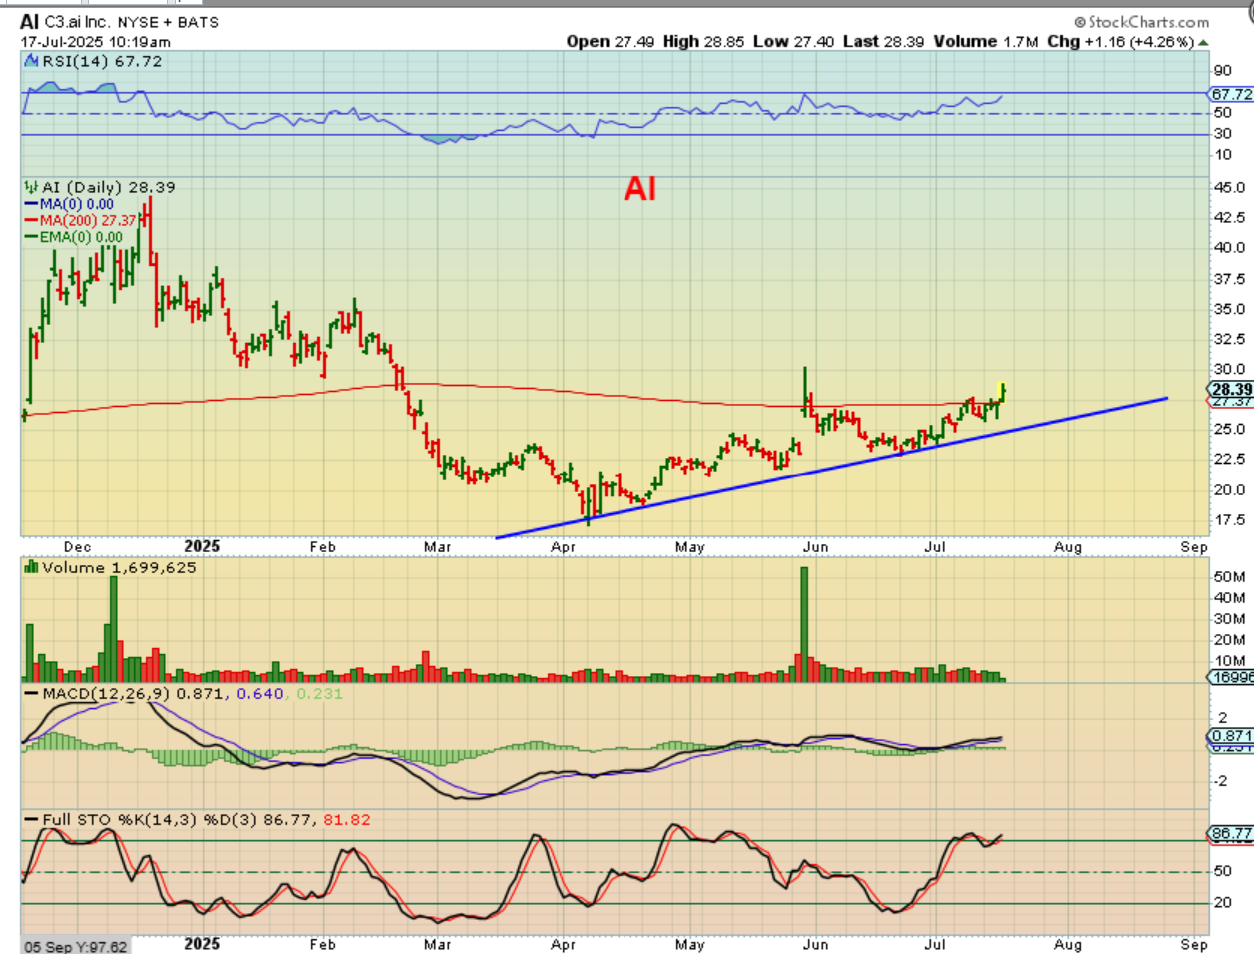The width and height of the screenshot is (1254, 954).
Task: Click the green 0.231 MACD histogram value
Action: (320, 693)
